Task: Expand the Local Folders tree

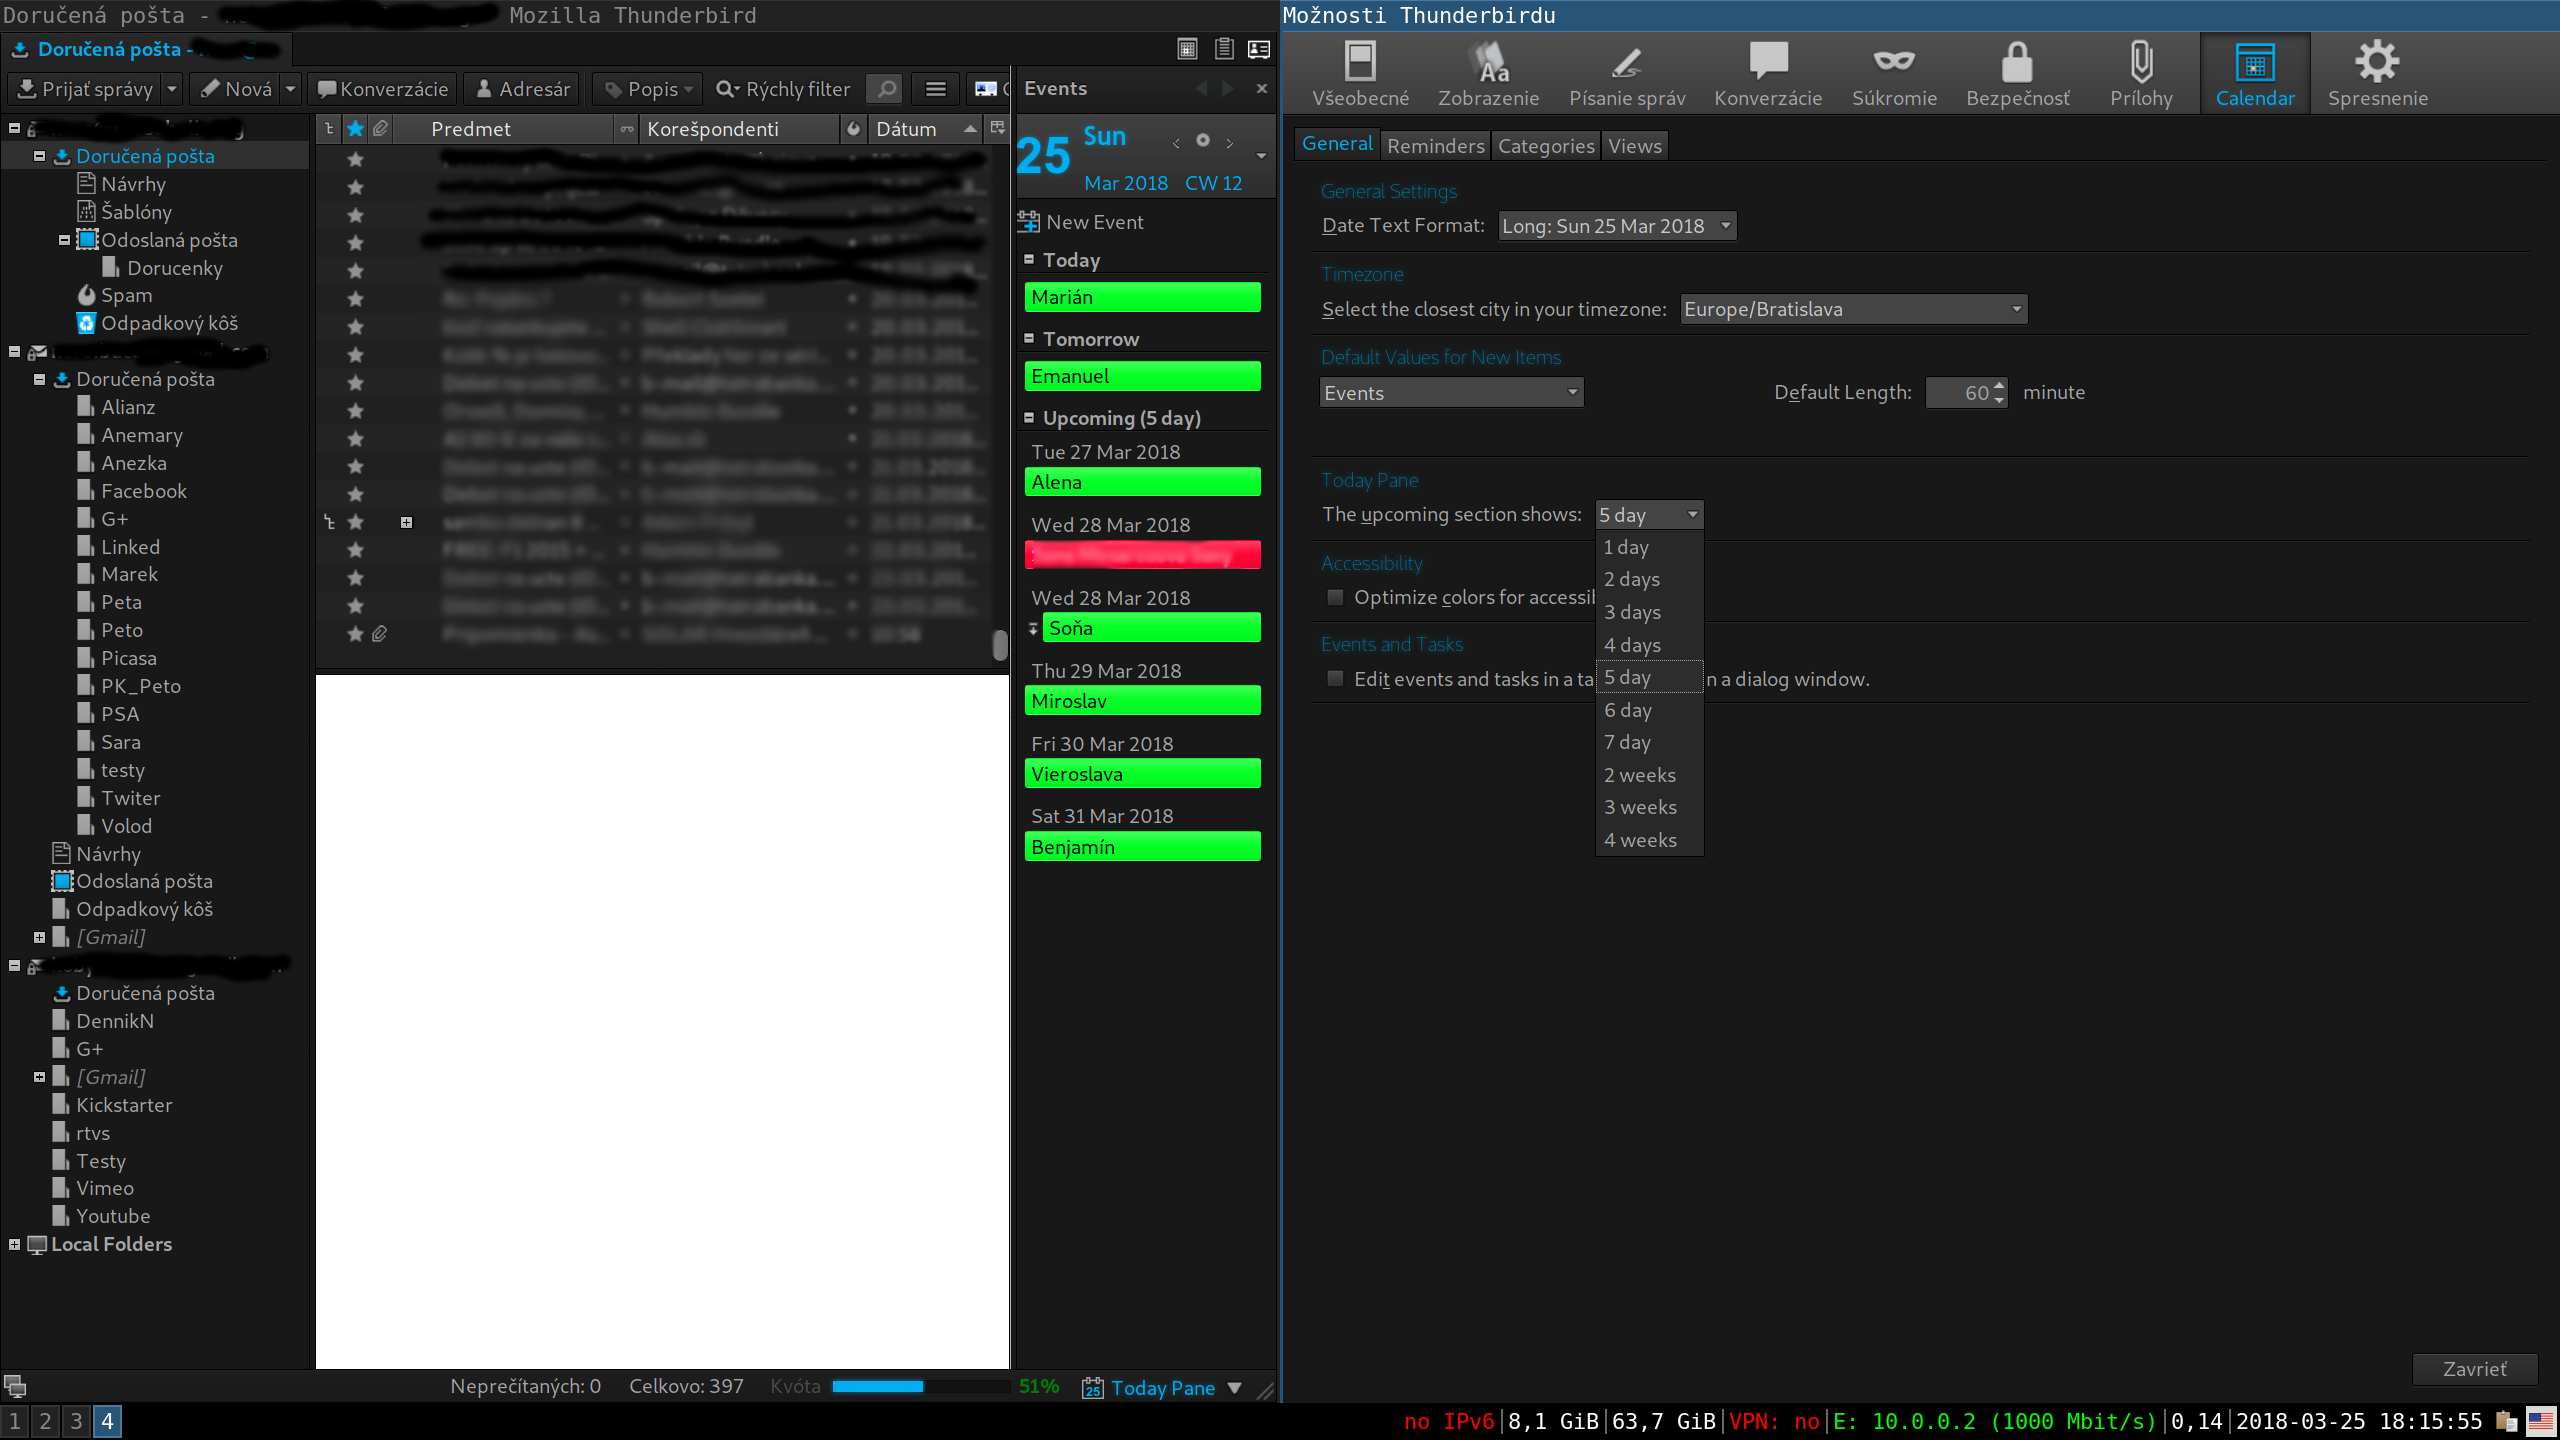Action: (x=15, y=1244)
